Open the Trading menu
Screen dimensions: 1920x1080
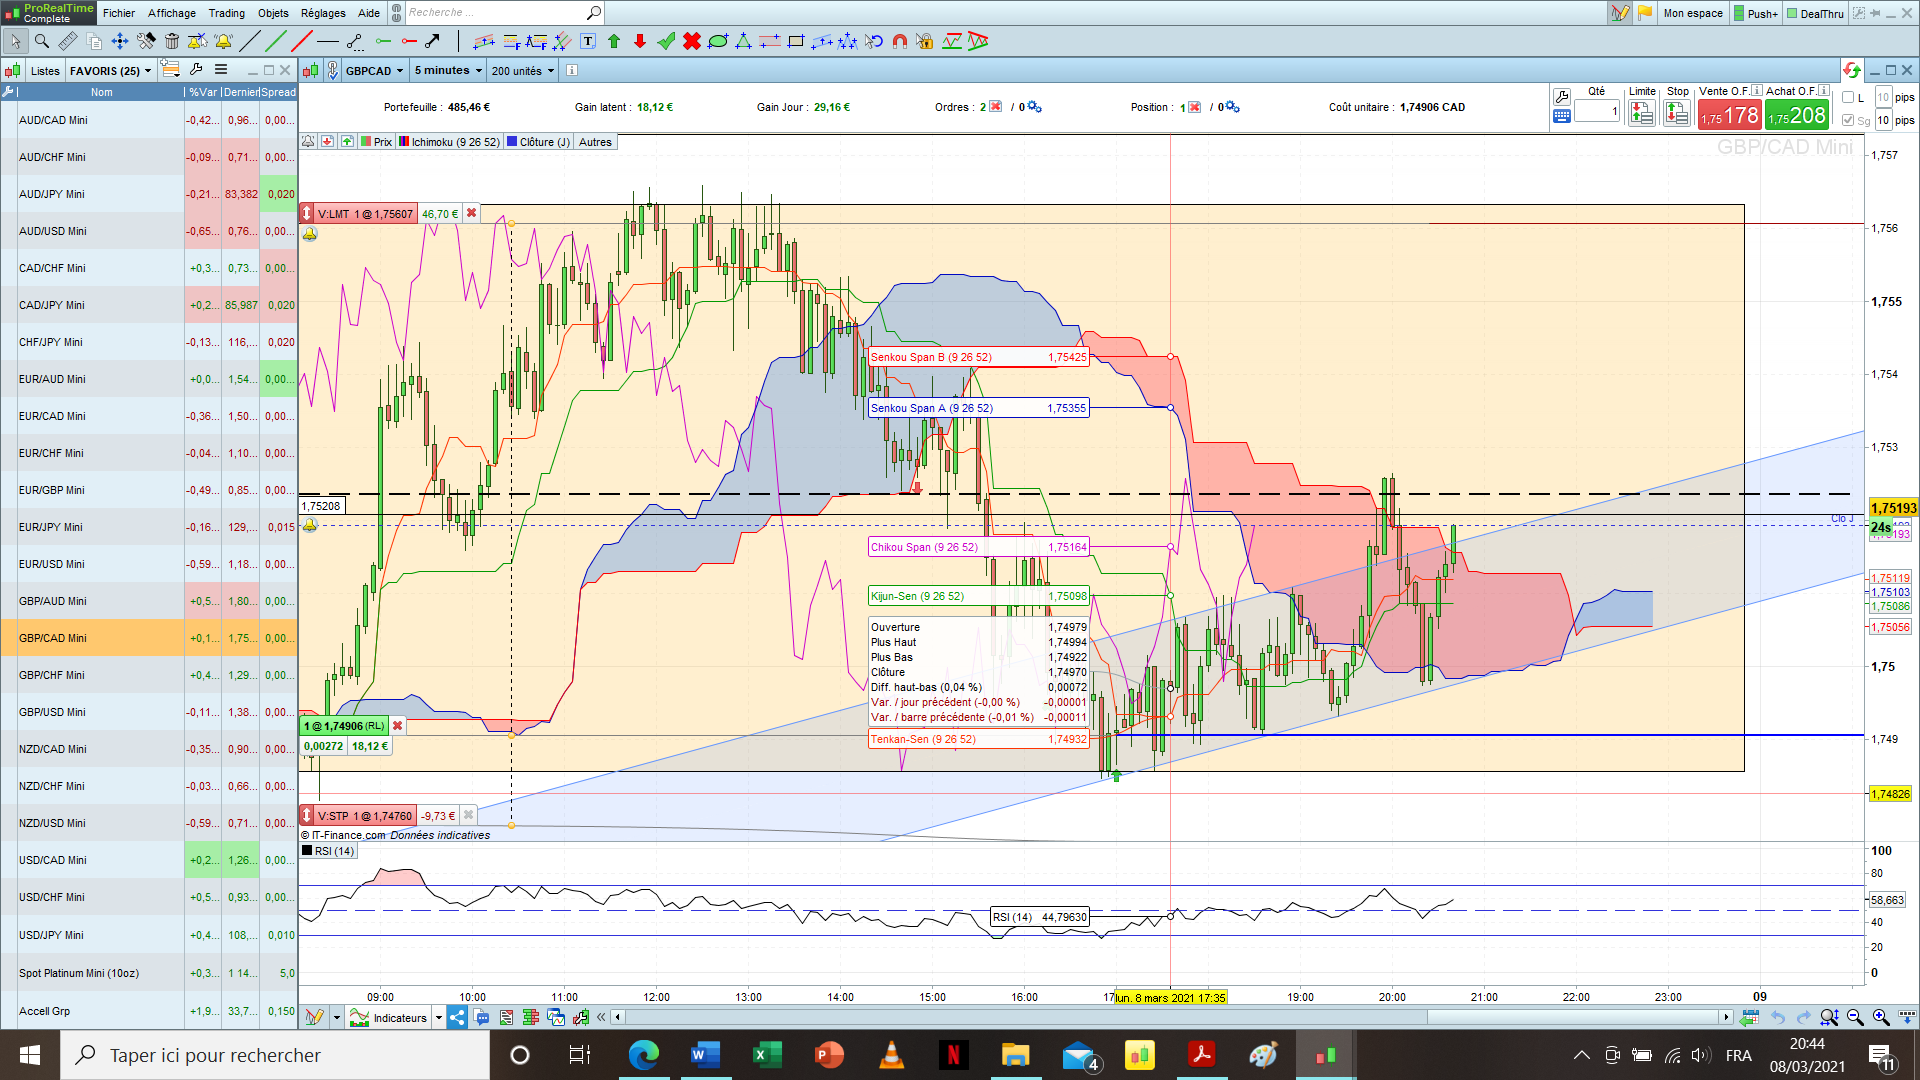point(226,13)
